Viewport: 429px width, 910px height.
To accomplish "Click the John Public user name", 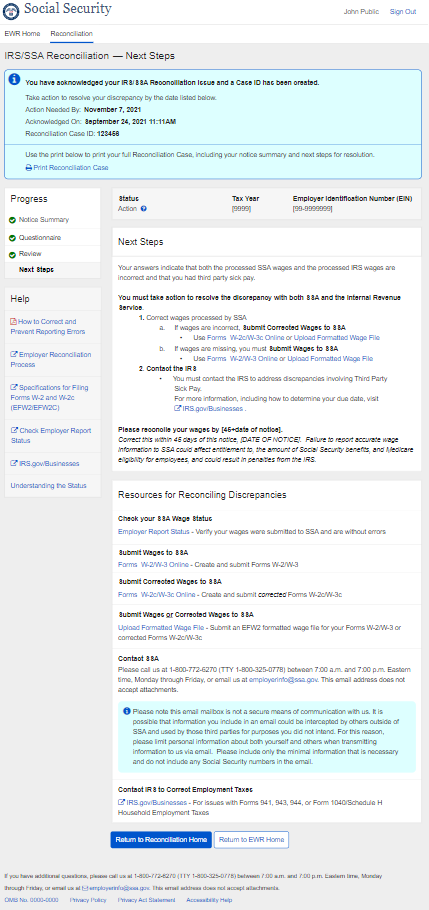I will point(361,12).
